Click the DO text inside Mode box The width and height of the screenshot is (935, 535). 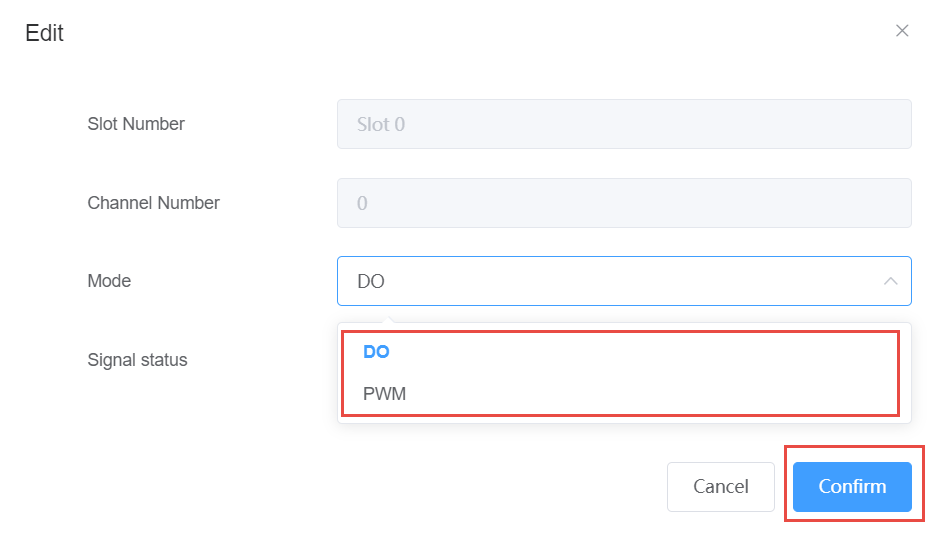(371, 282)
